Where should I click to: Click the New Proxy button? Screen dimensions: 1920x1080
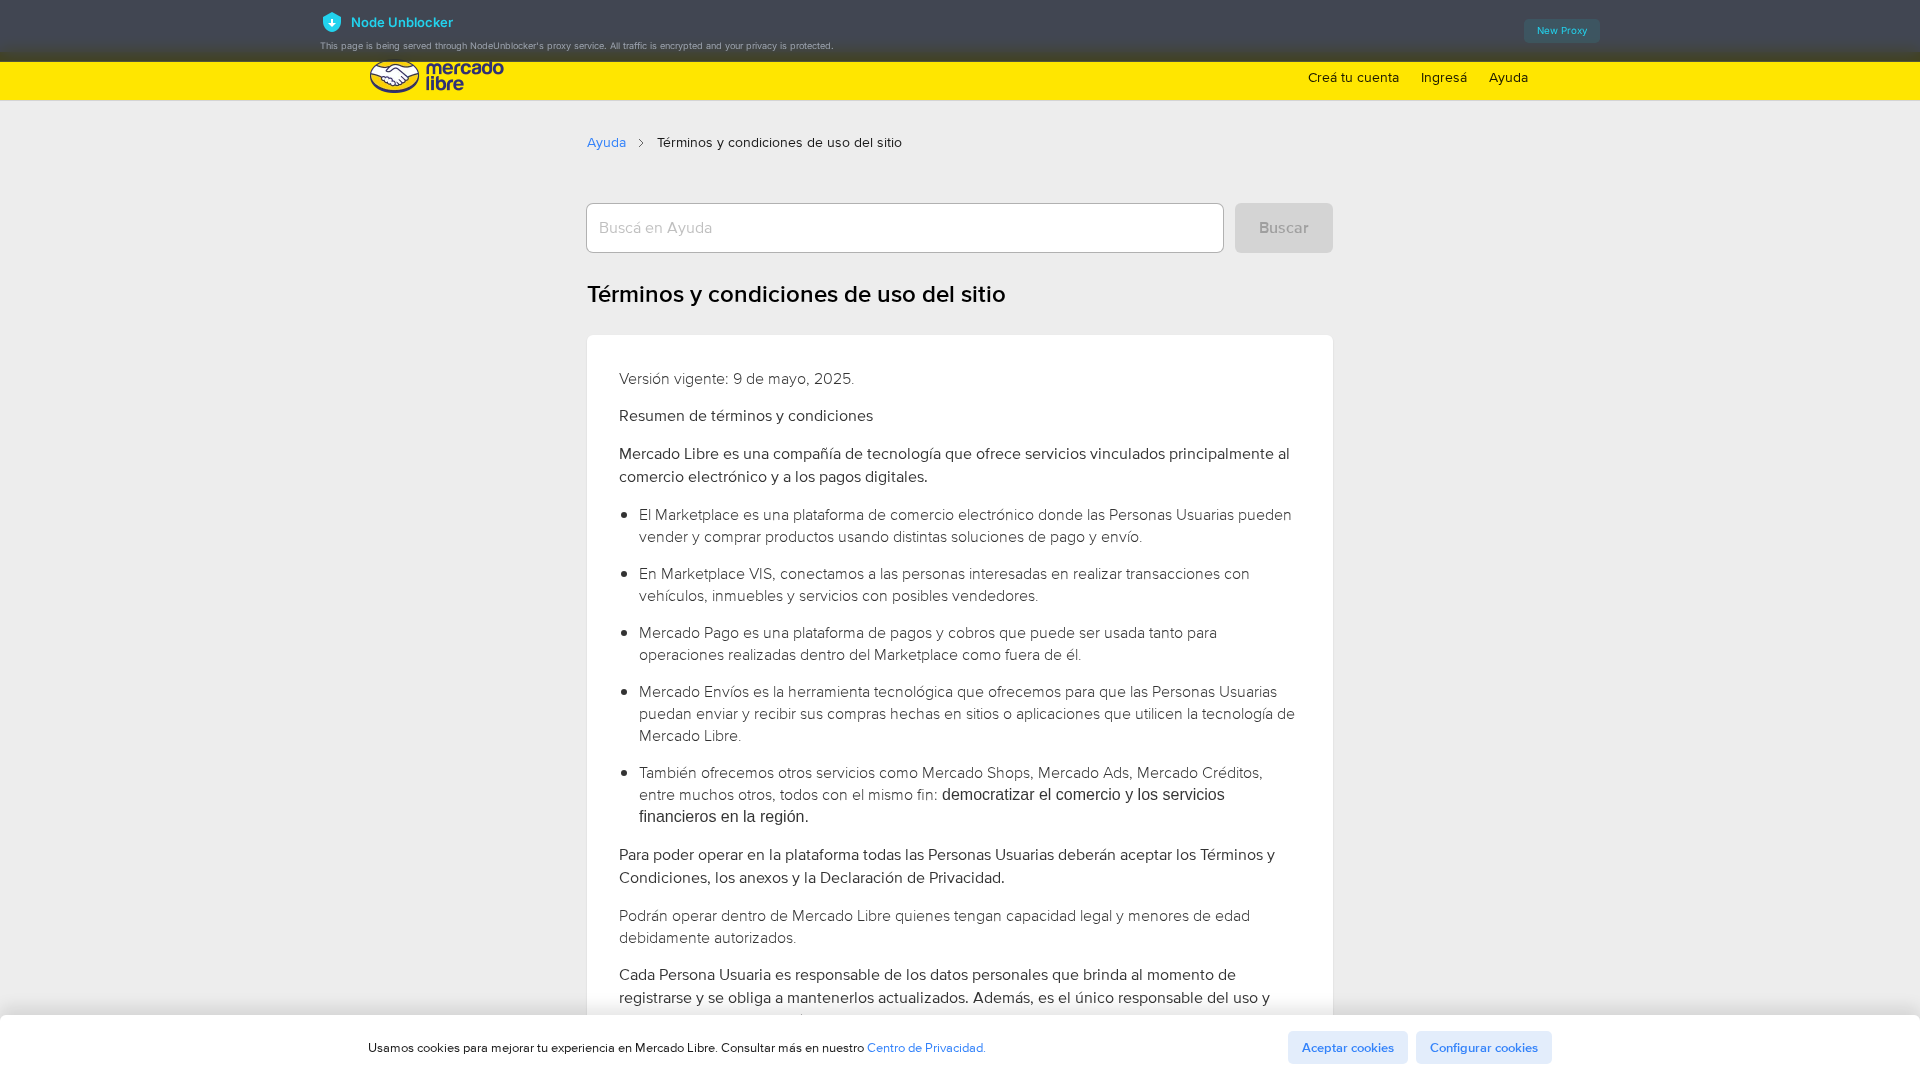[1561, 31]
